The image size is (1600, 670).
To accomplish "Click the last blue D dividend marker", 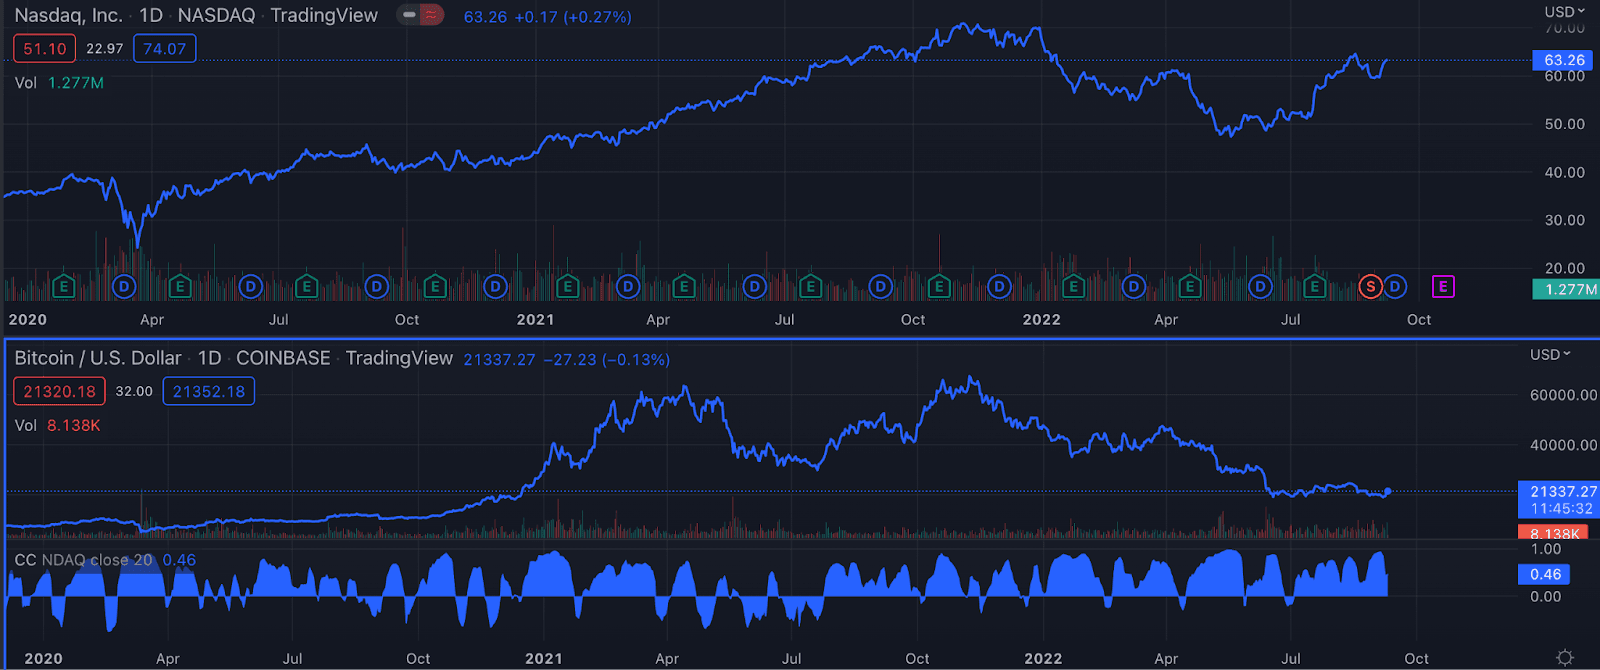I will [1395, 287].
